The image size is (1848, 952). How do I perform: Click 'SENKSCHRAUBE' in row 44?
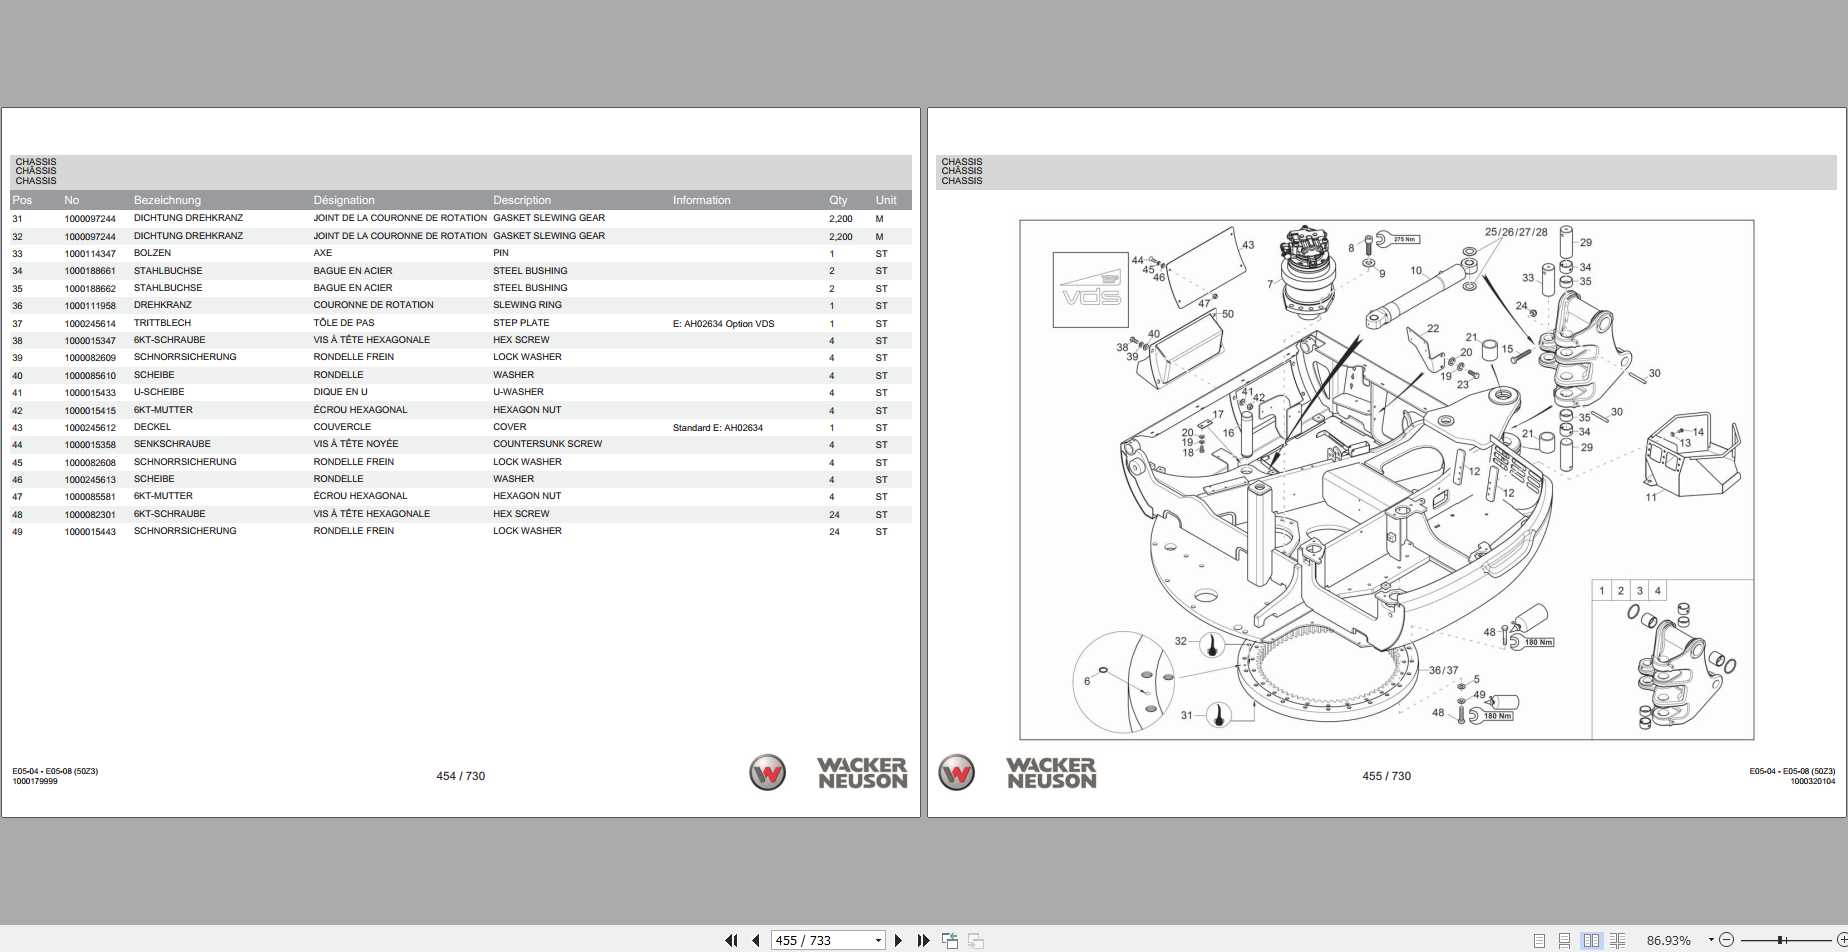click(172, 444)
